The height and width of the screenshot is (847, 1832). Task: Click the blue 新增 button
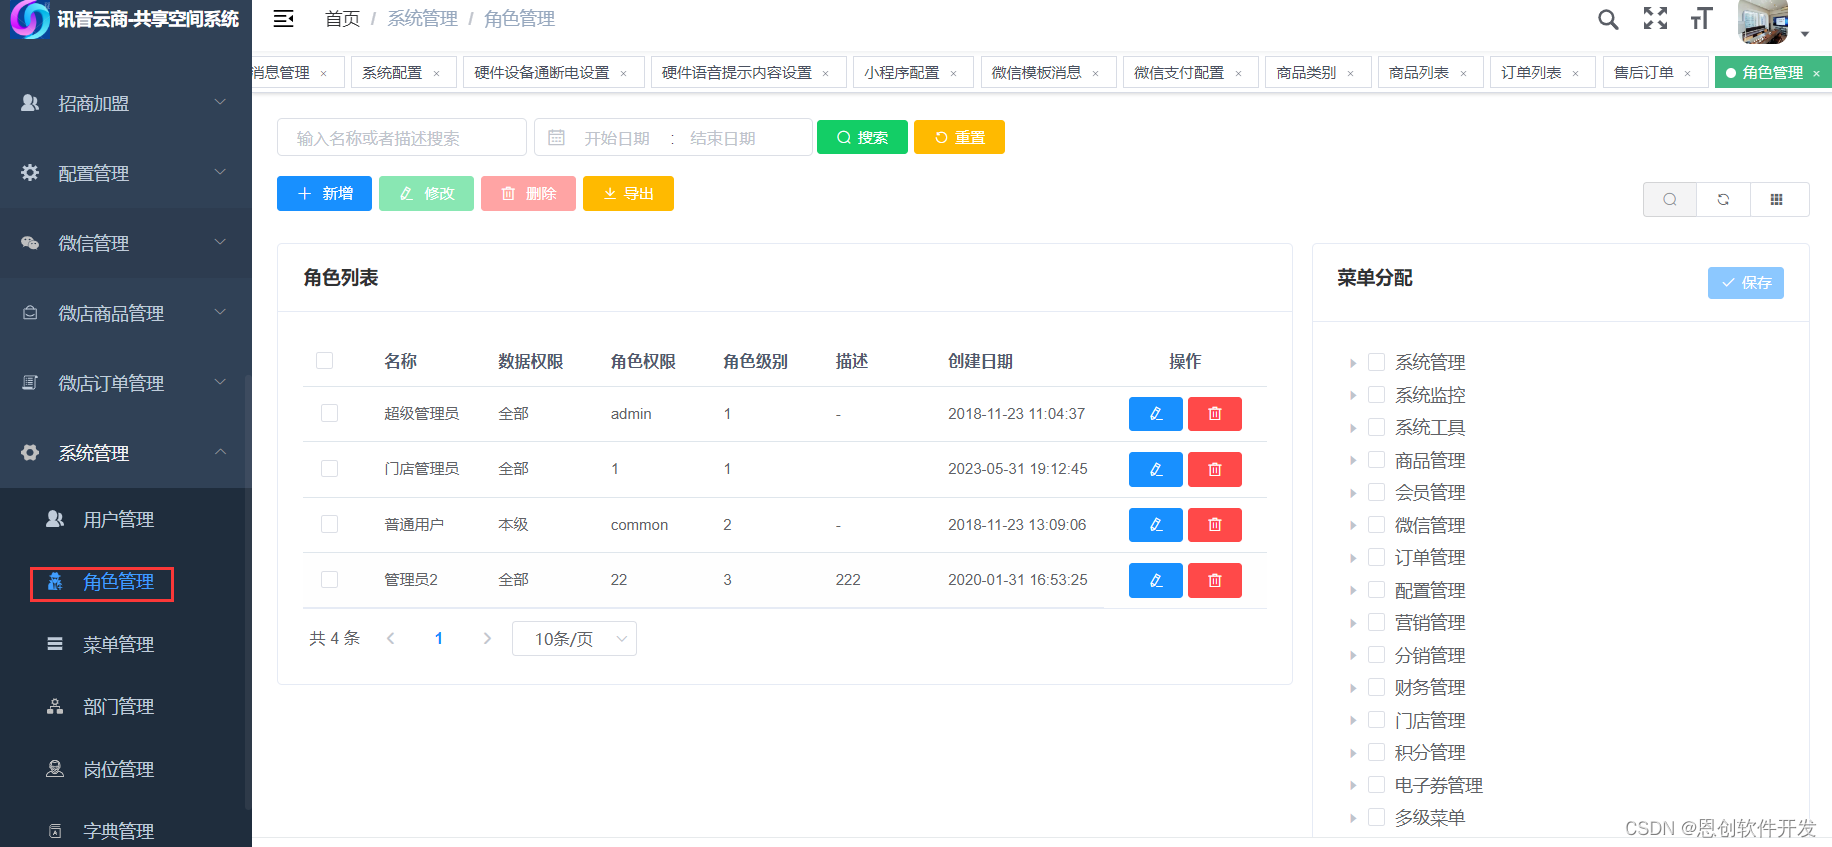pyautogui.click(x=324, y=193)
